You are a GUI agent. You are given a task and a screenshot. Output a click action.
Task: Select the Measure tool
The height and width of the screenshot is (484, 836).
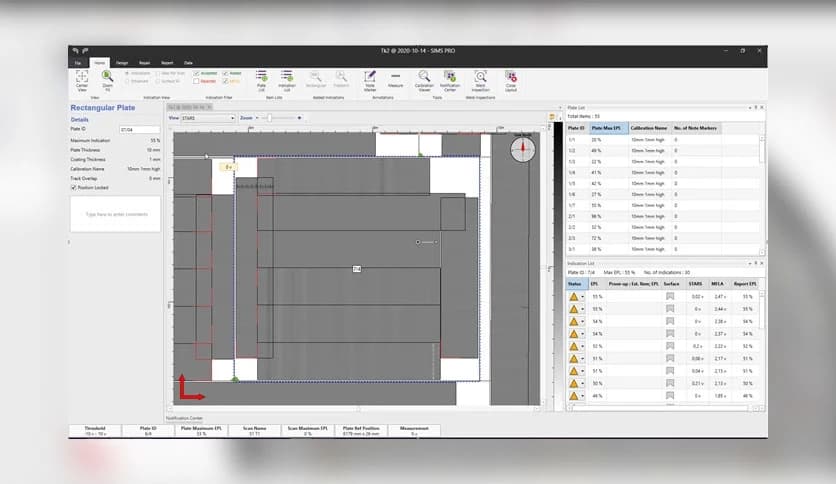[x=396, y=76]
